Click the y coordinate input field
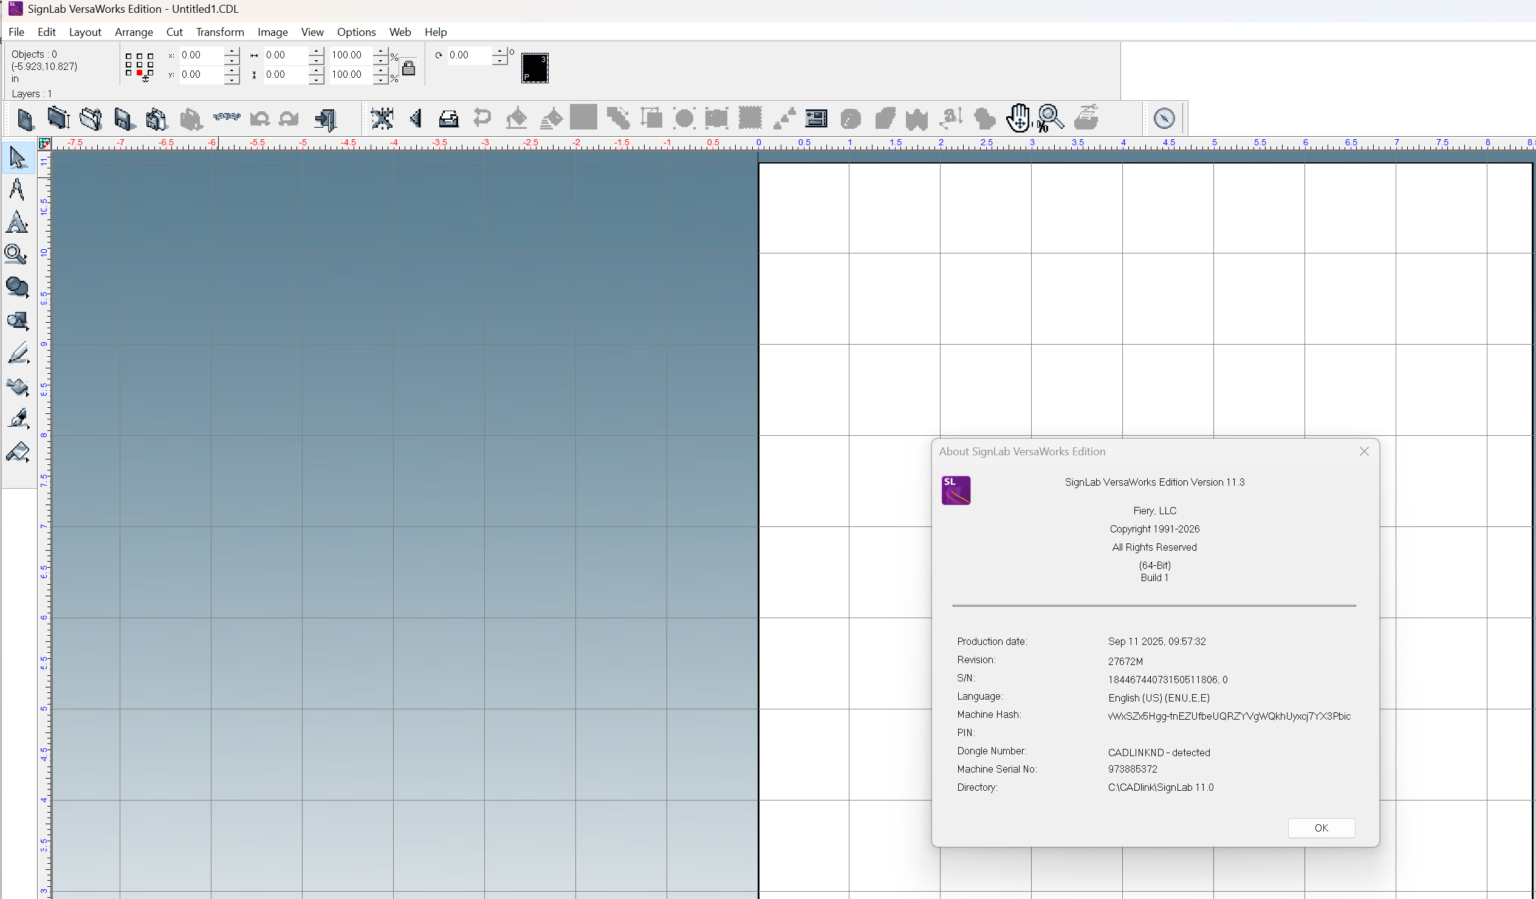 tap(201, 74)
